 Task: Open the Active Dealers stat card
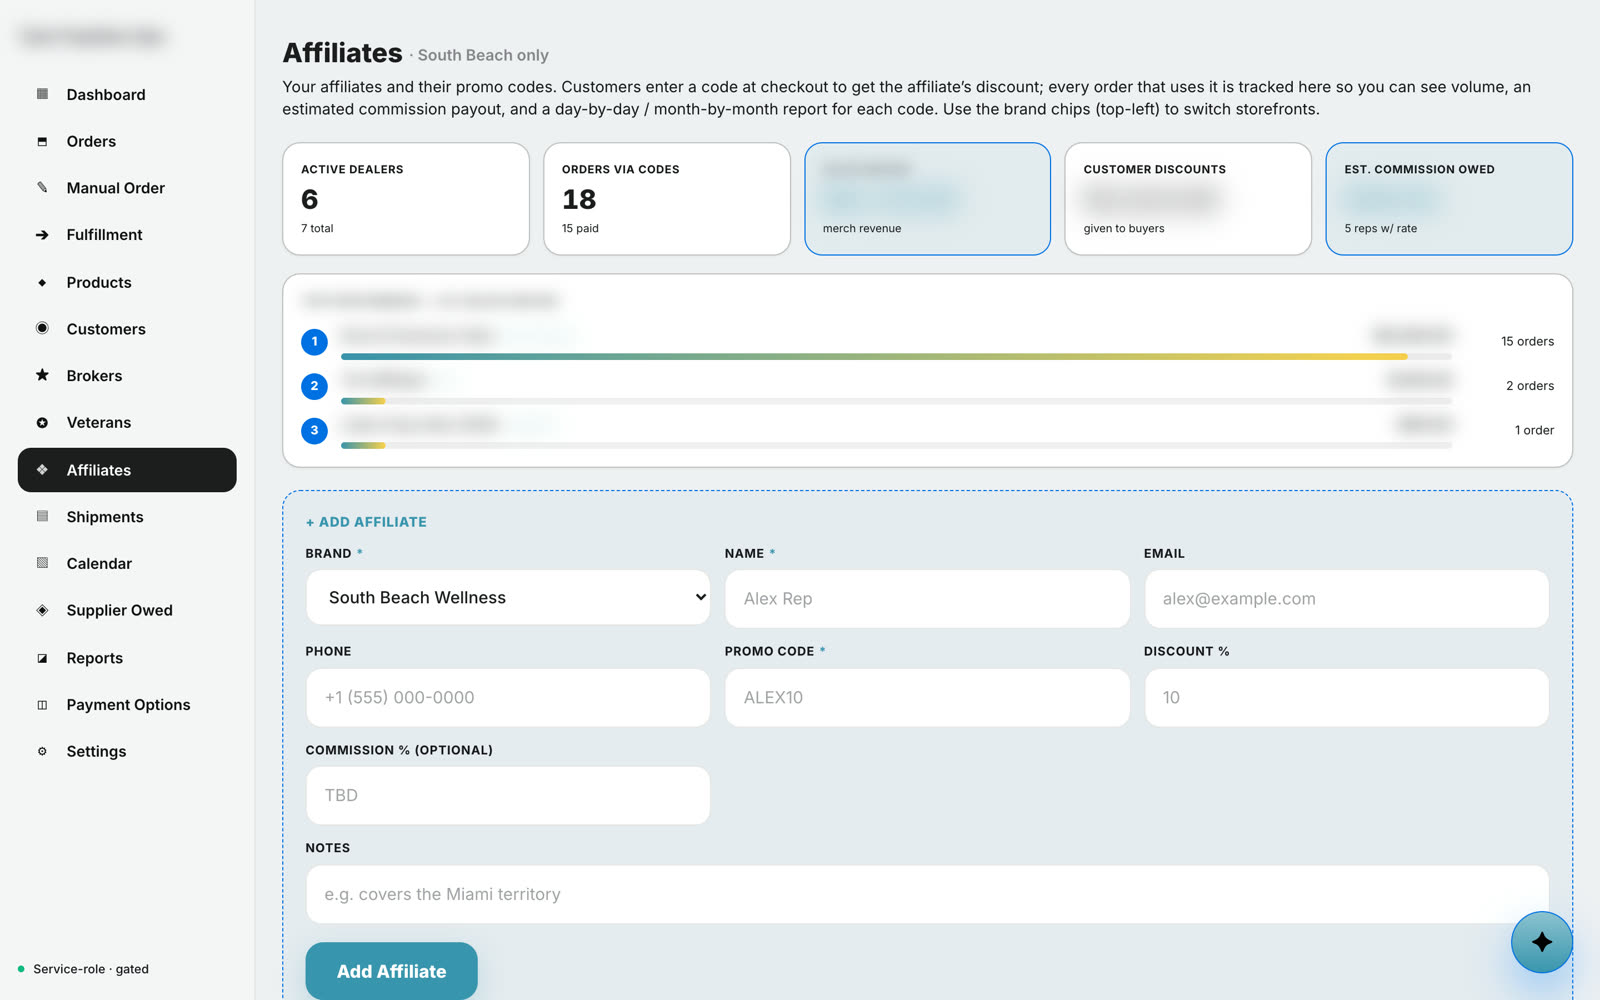pyautogui.click(x=406, y=199)
